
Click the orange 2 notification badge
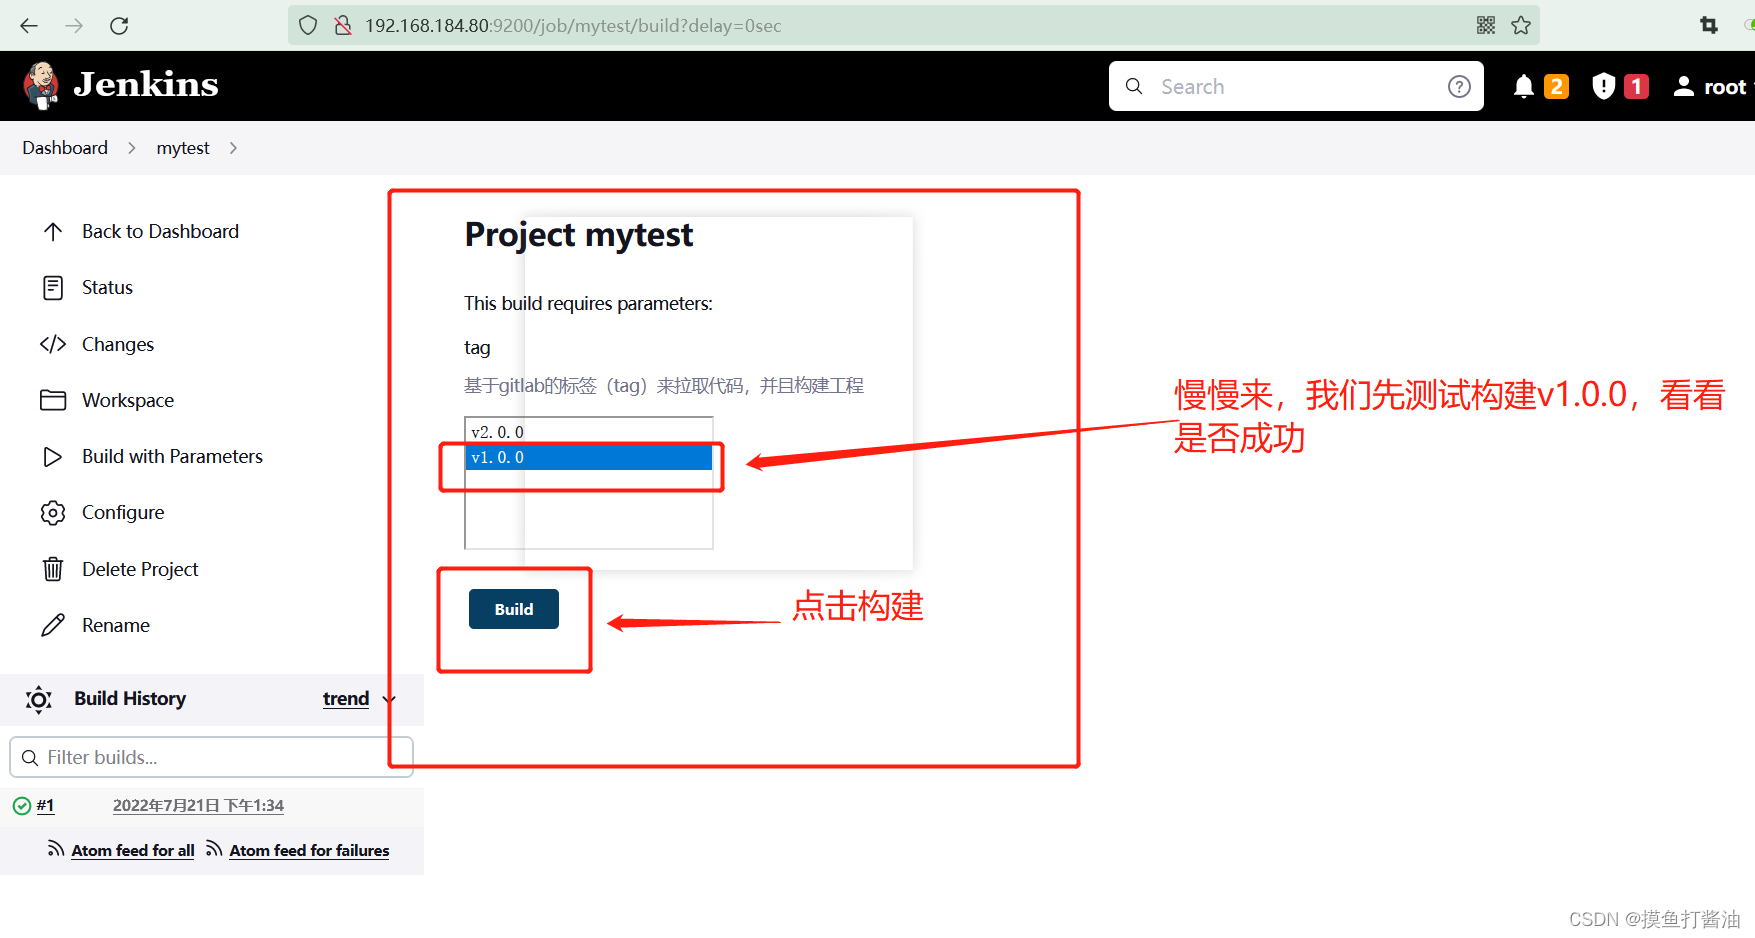1556,87
